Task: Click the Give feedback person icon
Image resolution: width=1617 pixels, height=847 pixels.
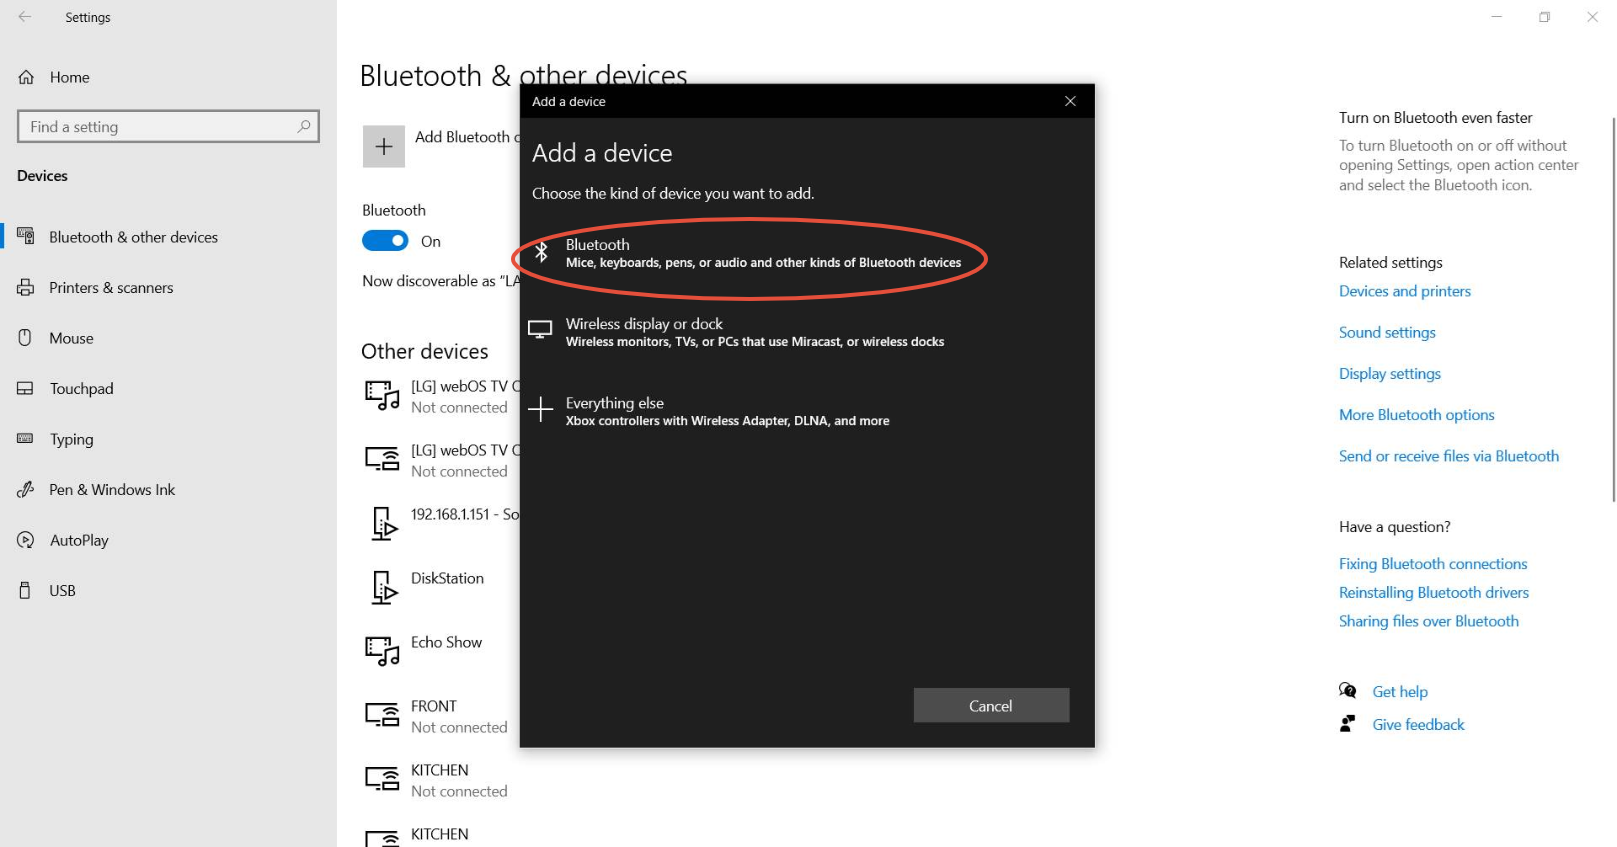Action: pos(1348,724)
